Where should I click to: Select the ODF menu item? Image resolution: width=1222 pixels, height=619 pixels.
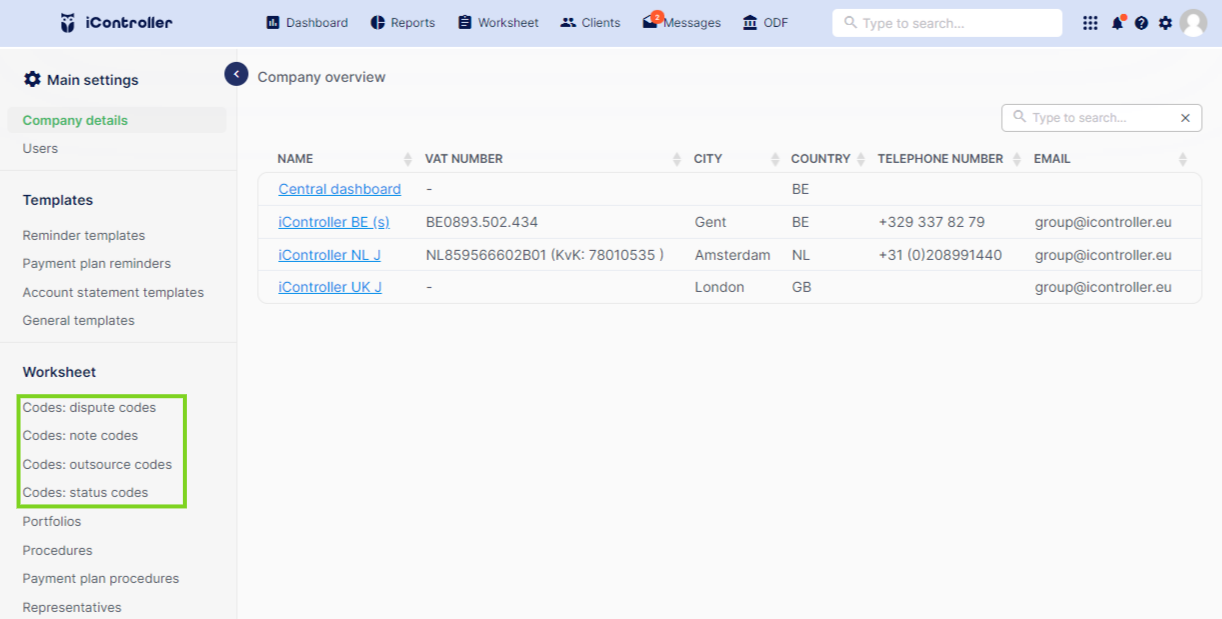point(765,23)
